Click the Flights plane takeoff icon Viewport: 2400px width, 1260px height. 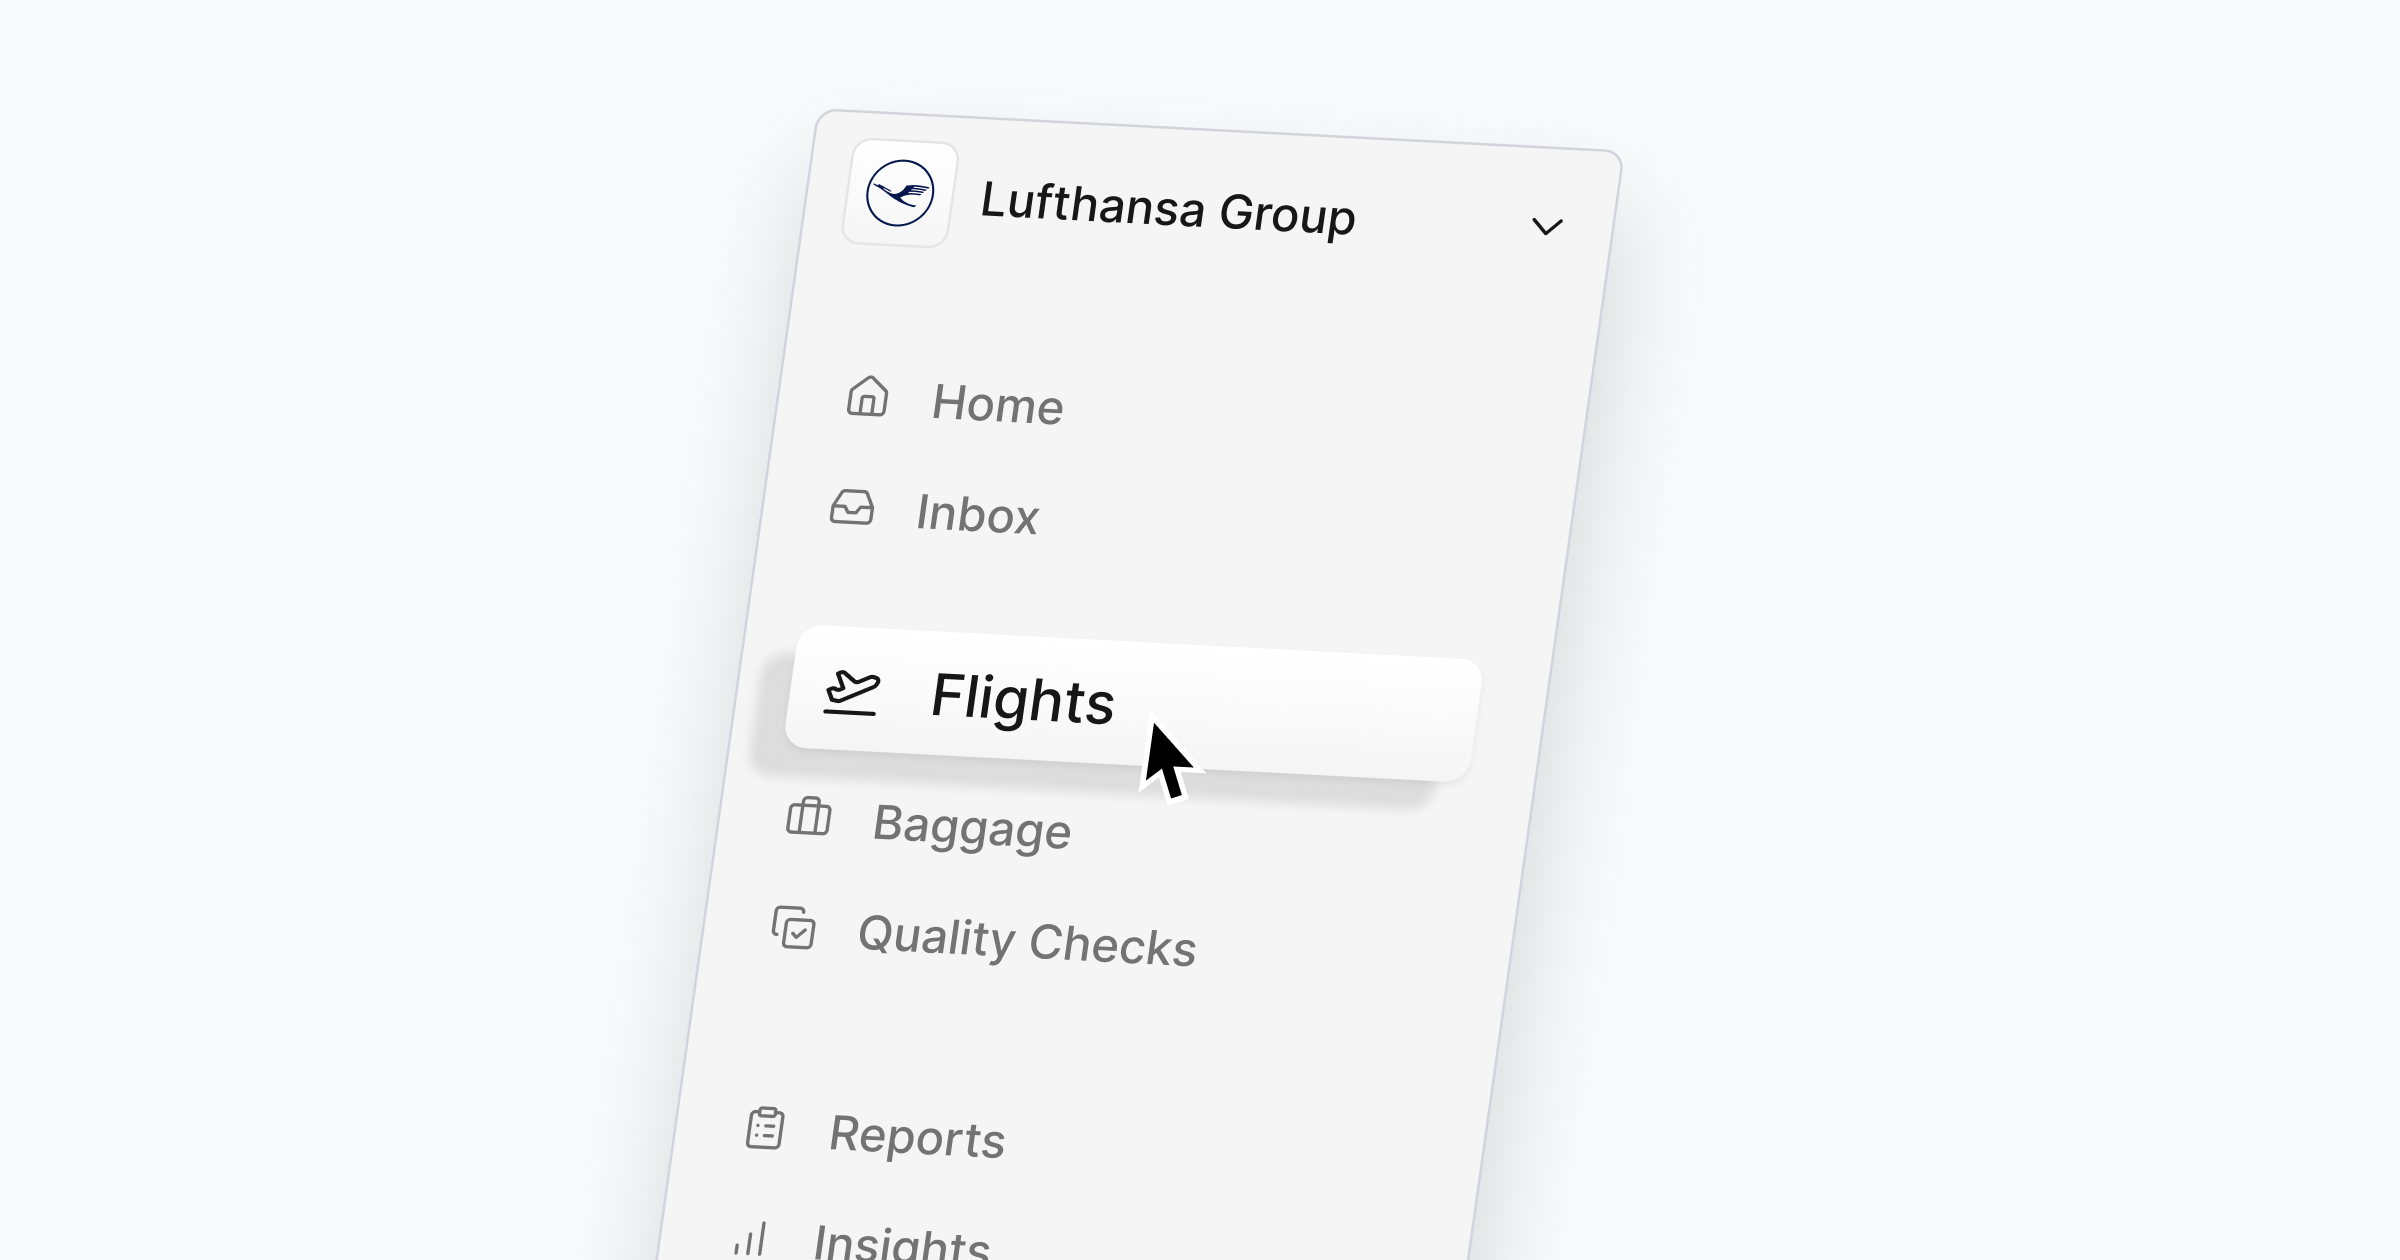pyautogui.click(x=852, y=692)
